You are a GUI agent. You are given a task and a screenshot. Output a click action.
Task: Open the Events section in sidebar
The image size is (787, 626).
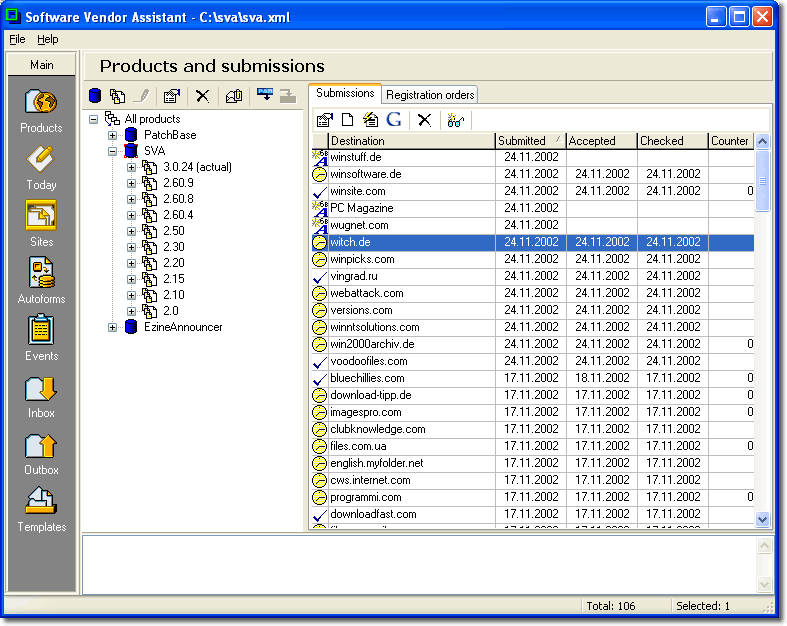tap(41, 338)
